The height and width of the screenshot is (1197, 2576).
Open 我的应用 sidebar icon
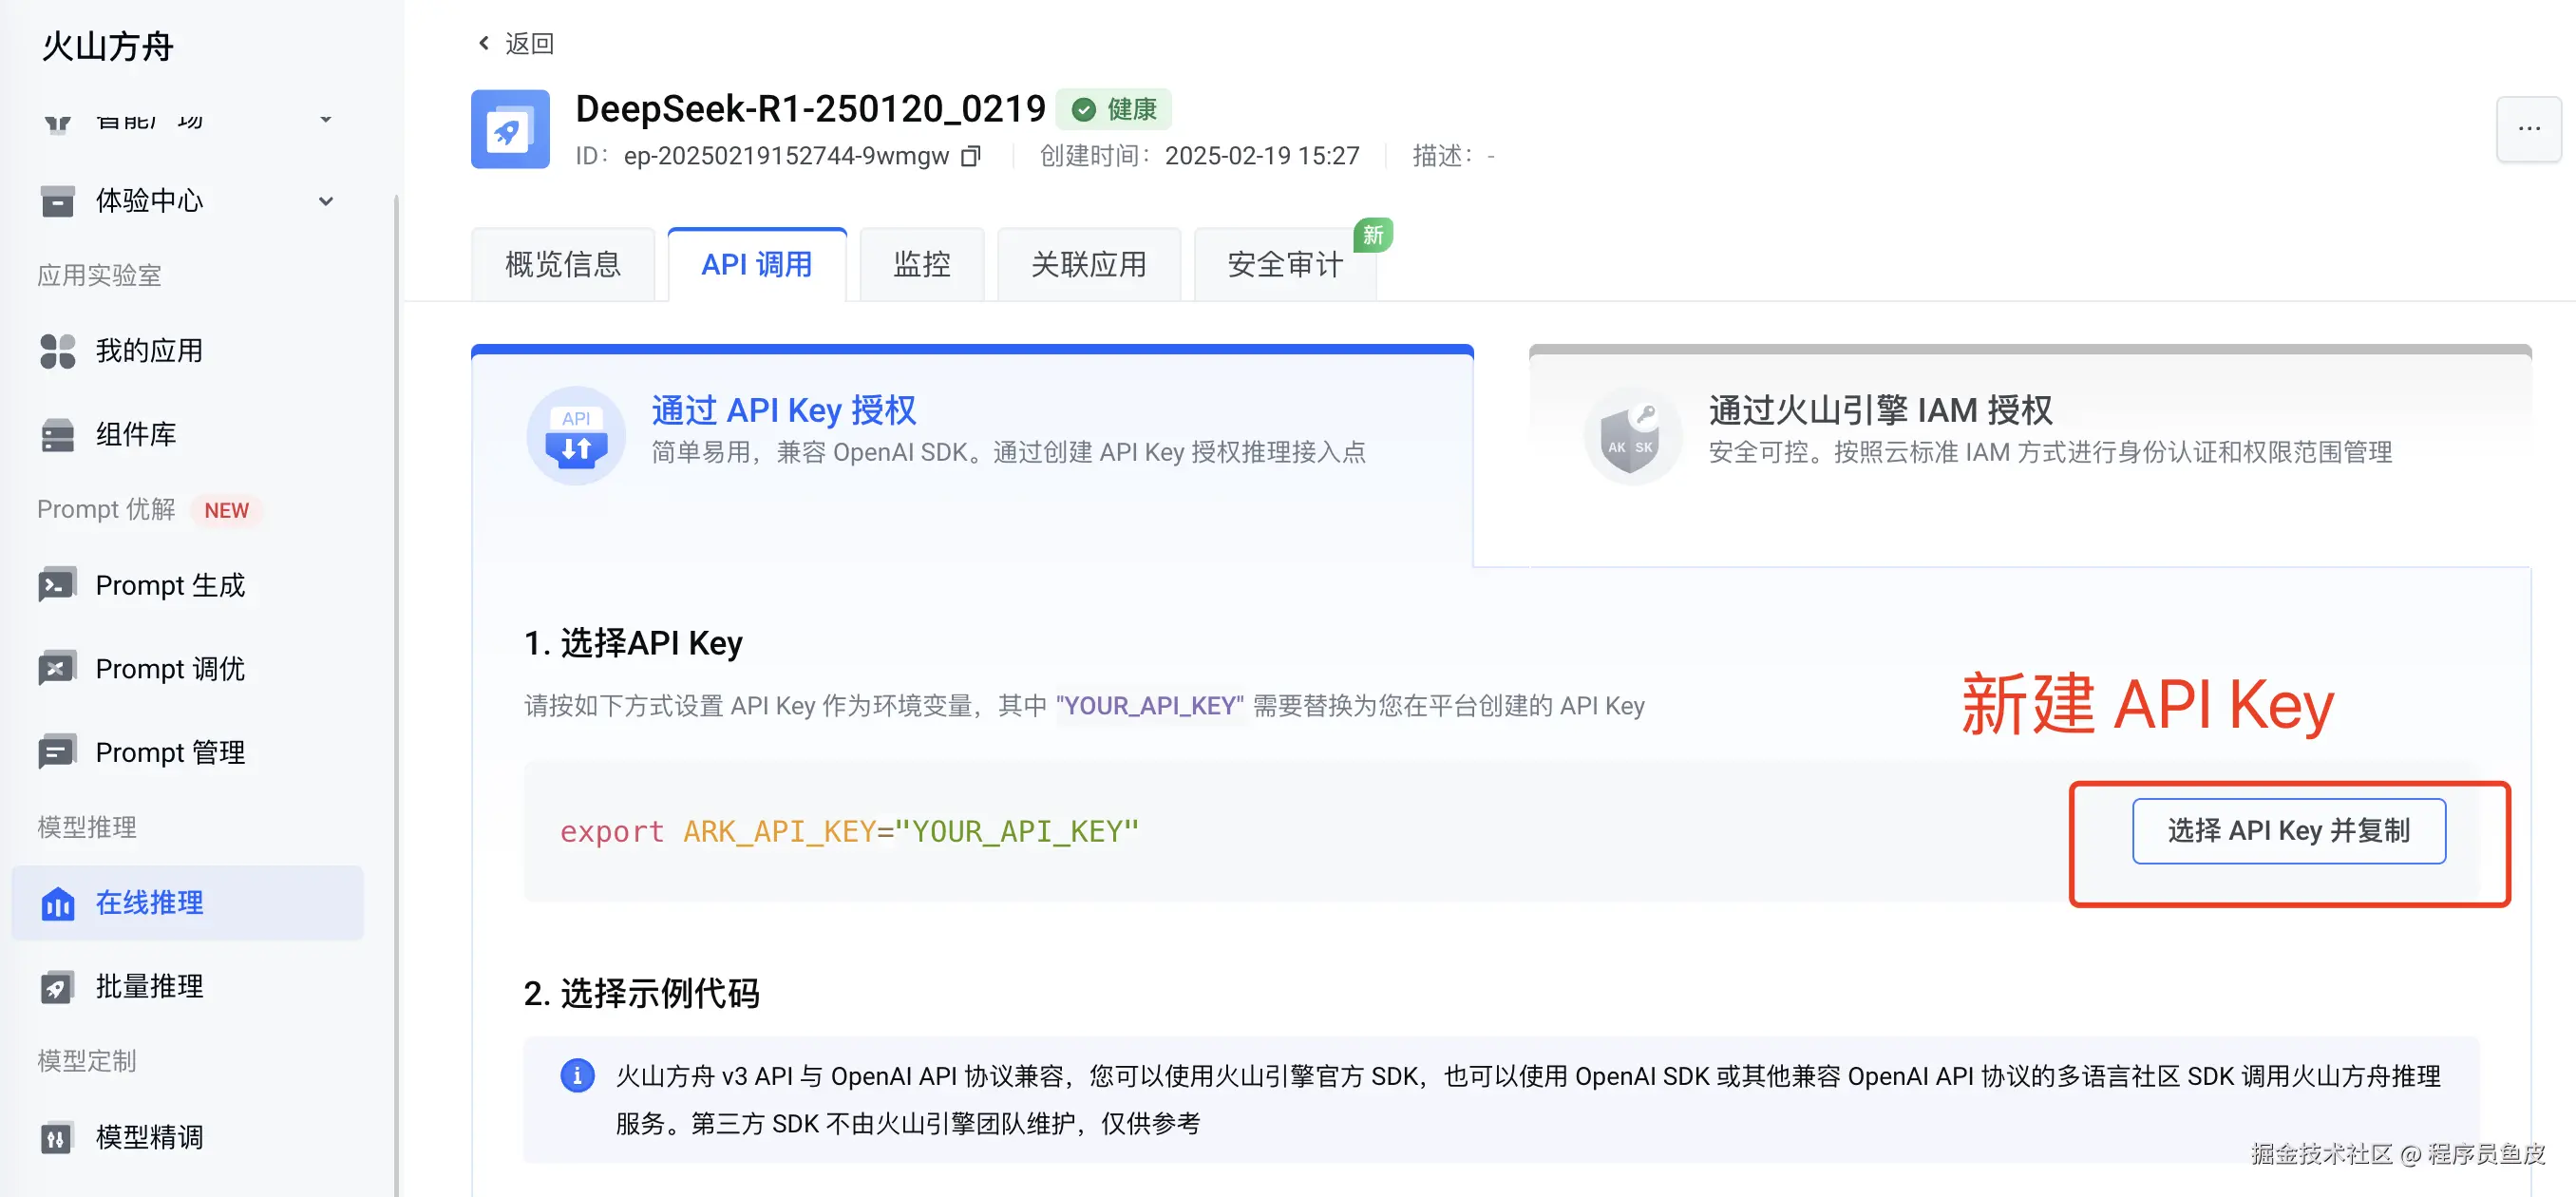57,351
